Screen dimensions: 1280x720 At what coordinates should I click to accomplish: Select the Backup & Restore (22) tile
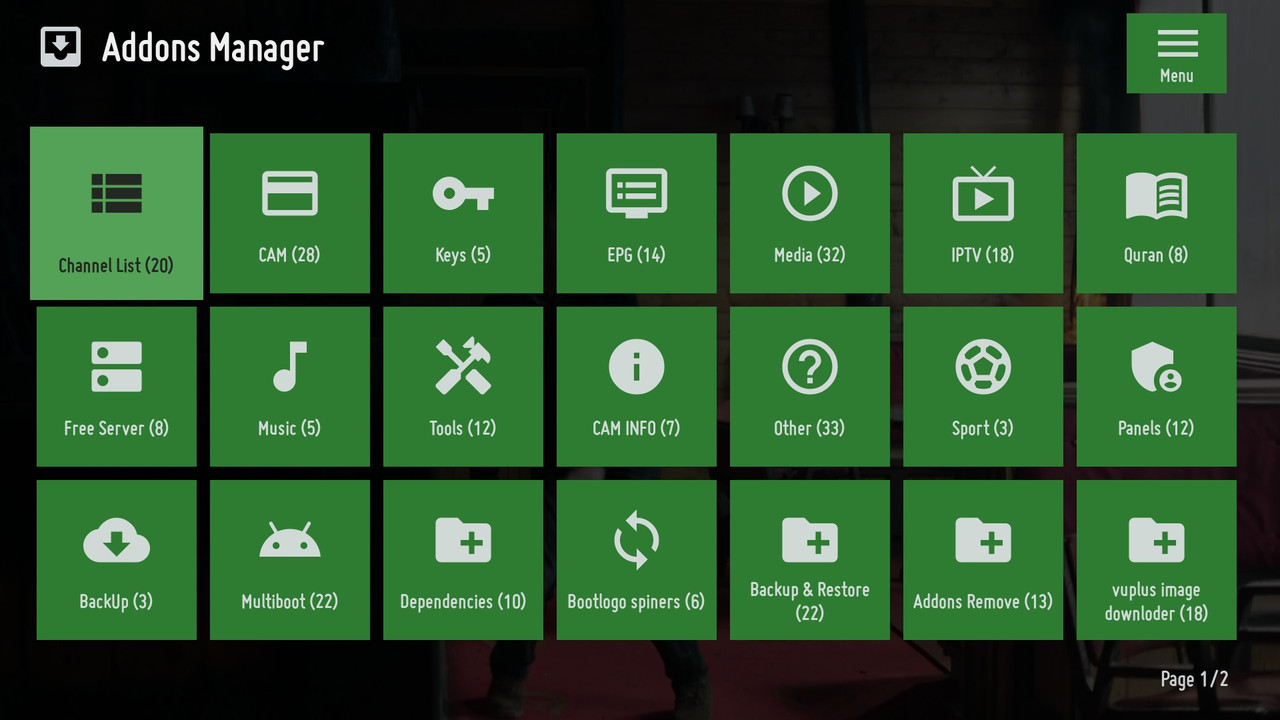pos(810,560)
